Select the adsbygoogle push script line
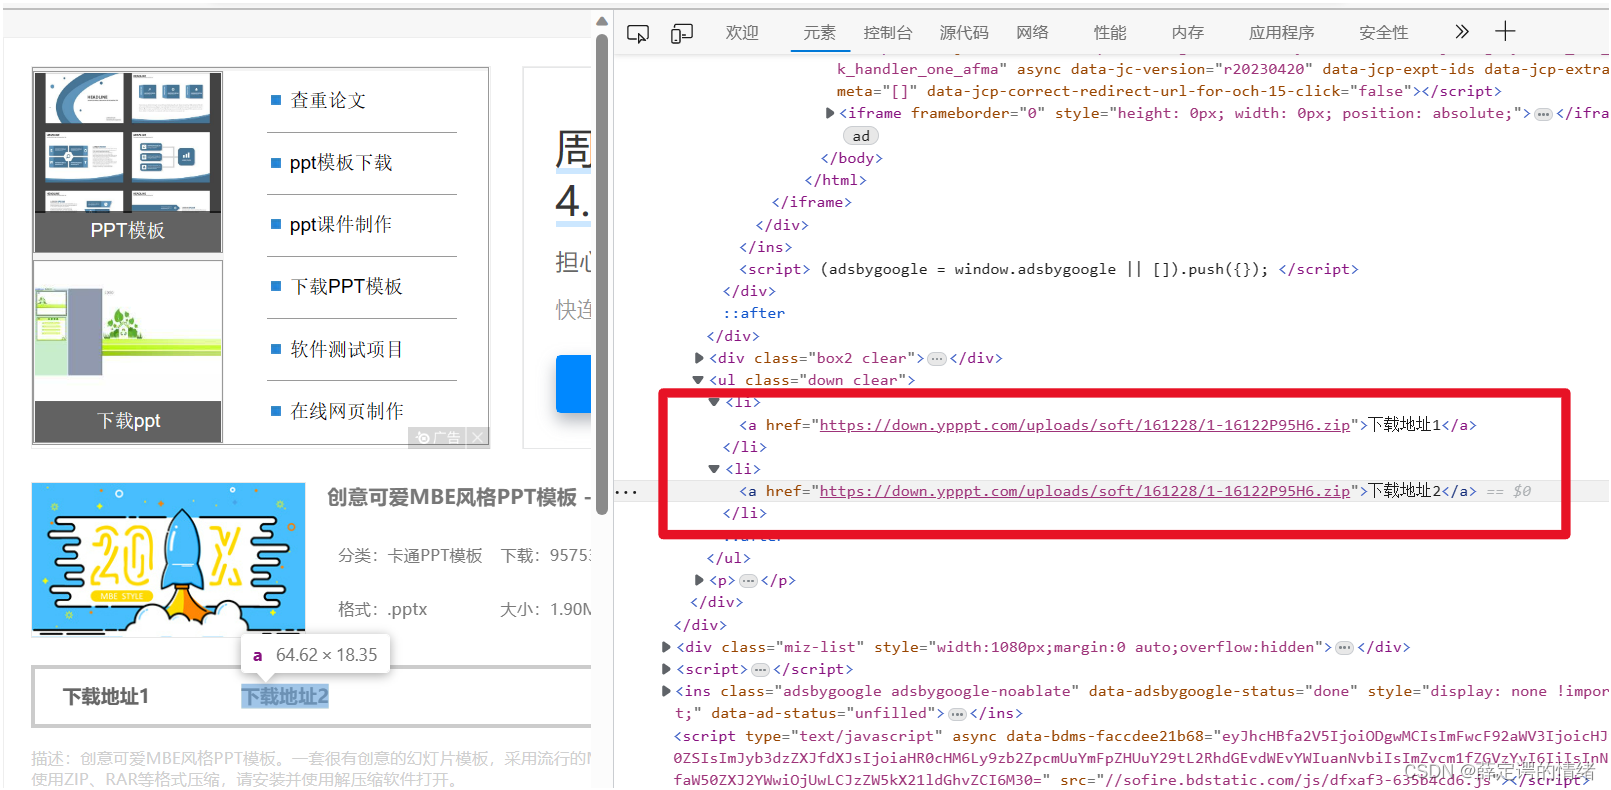Viewport: 1611px width, 790px height. coord(1049,269)
